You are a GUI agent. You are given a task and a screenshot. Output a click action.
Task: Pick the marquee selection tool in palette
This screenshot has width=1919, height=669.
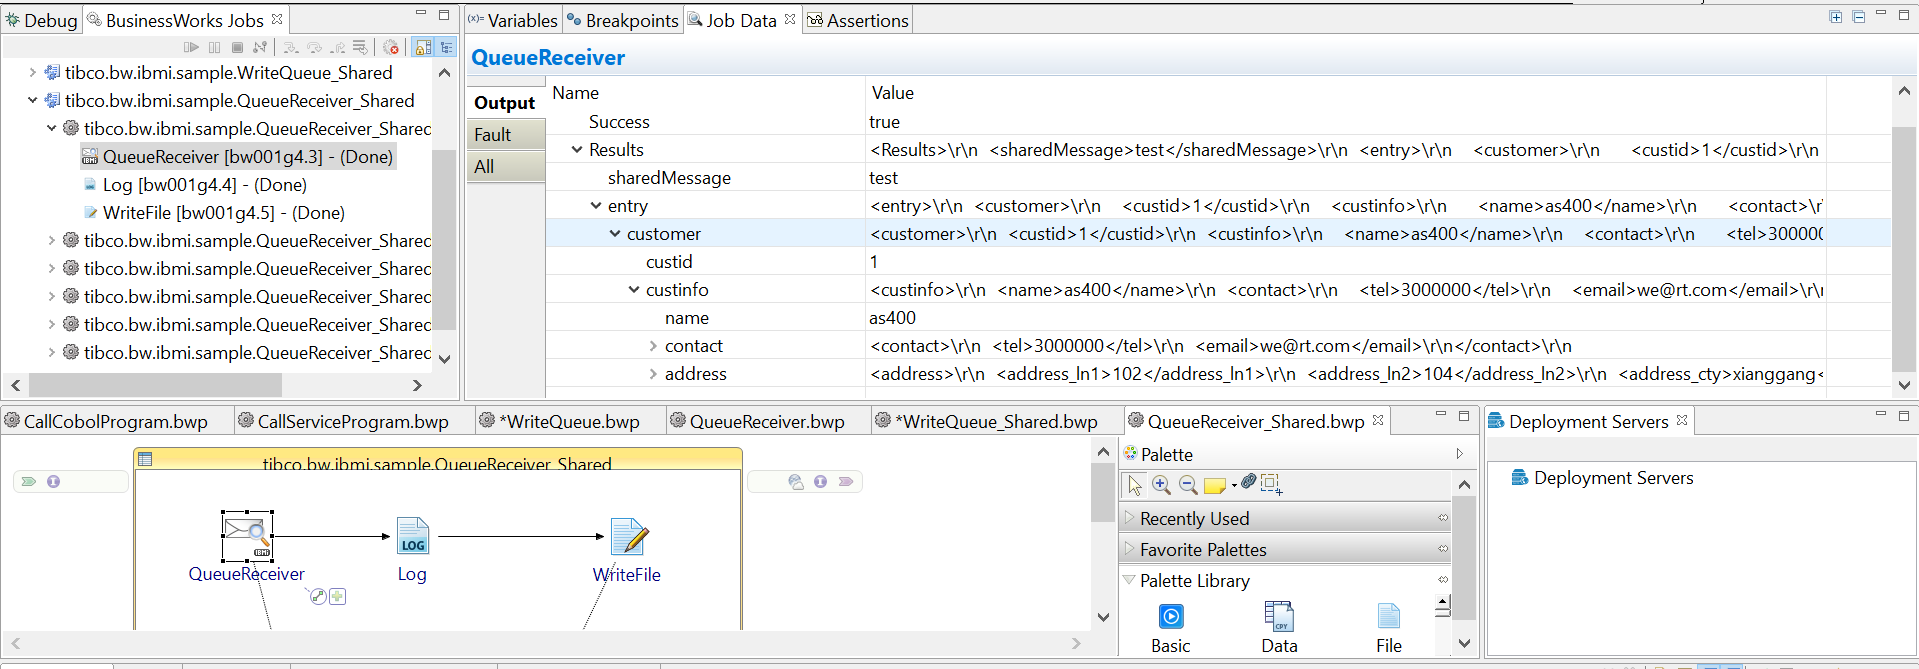click(x=1271, y=484)
